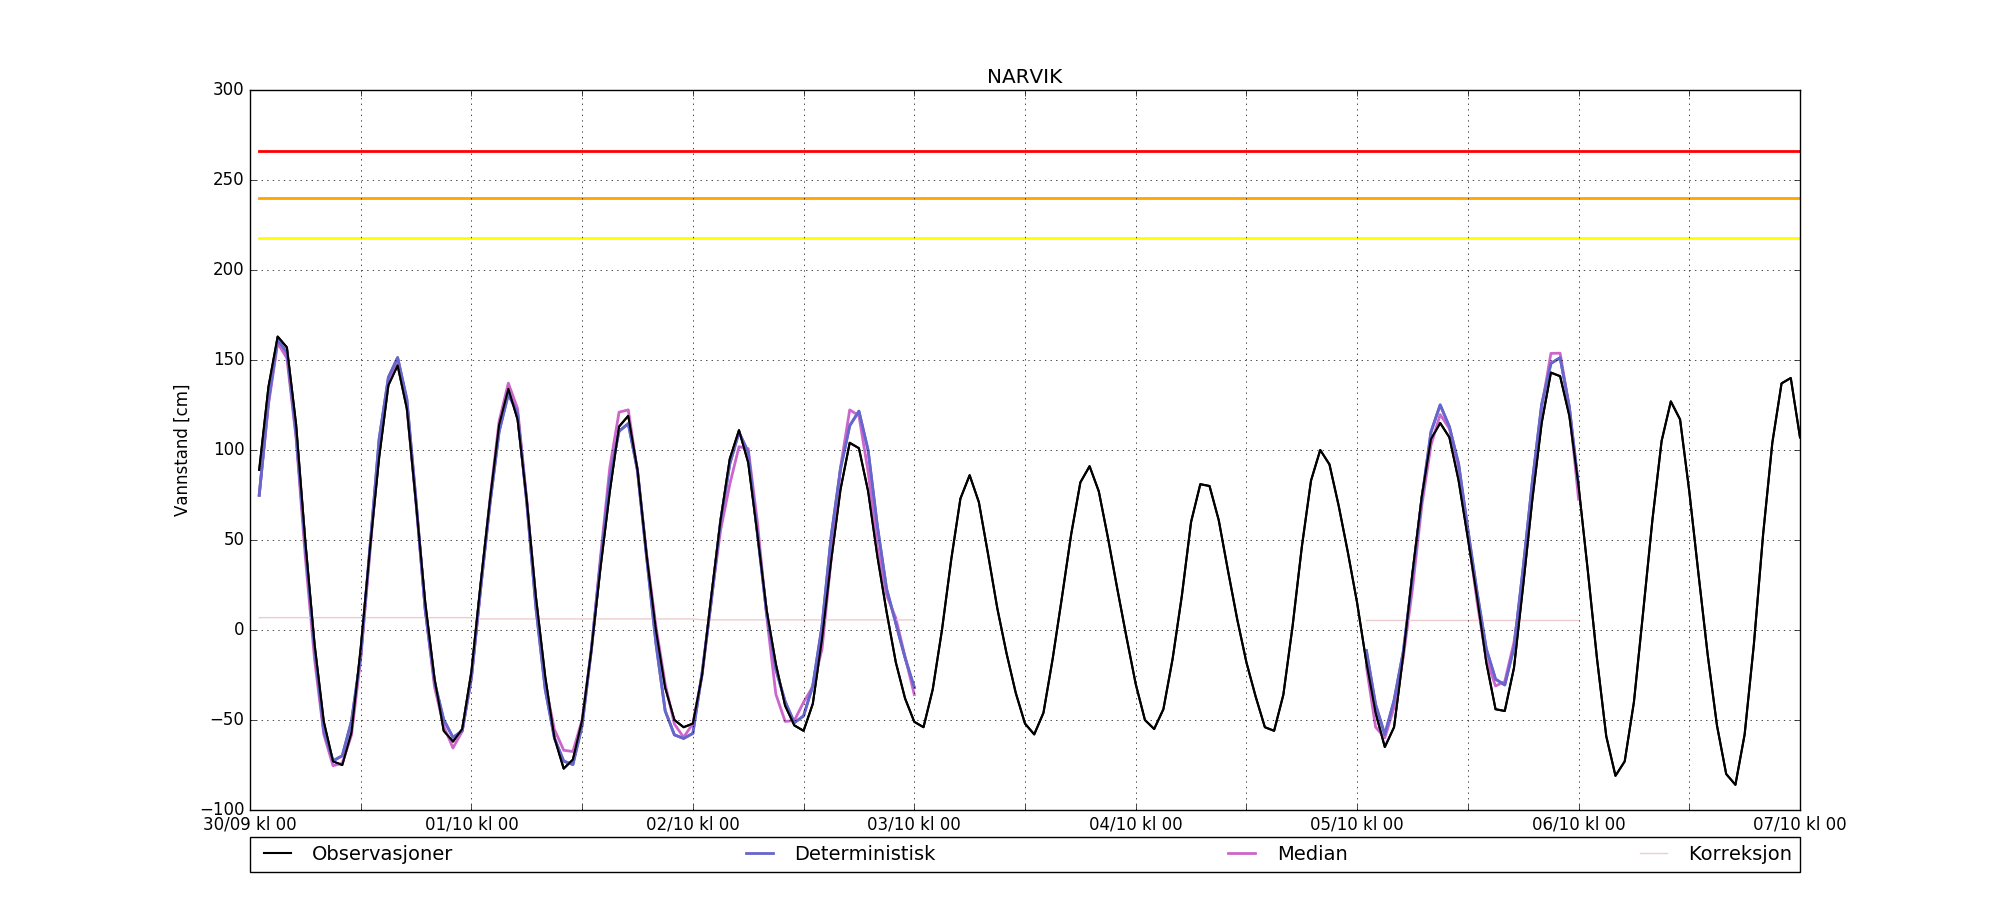Click the blue Deterministisk legend line sample
The width and height of the screenshot is (2000, 900).
point(760,854)
